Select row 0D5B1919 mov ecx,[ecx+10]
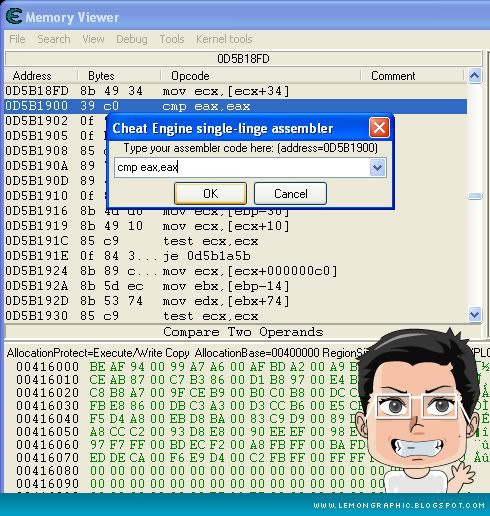The width and height of the screenshot is (490, 516). click(236, 226)
